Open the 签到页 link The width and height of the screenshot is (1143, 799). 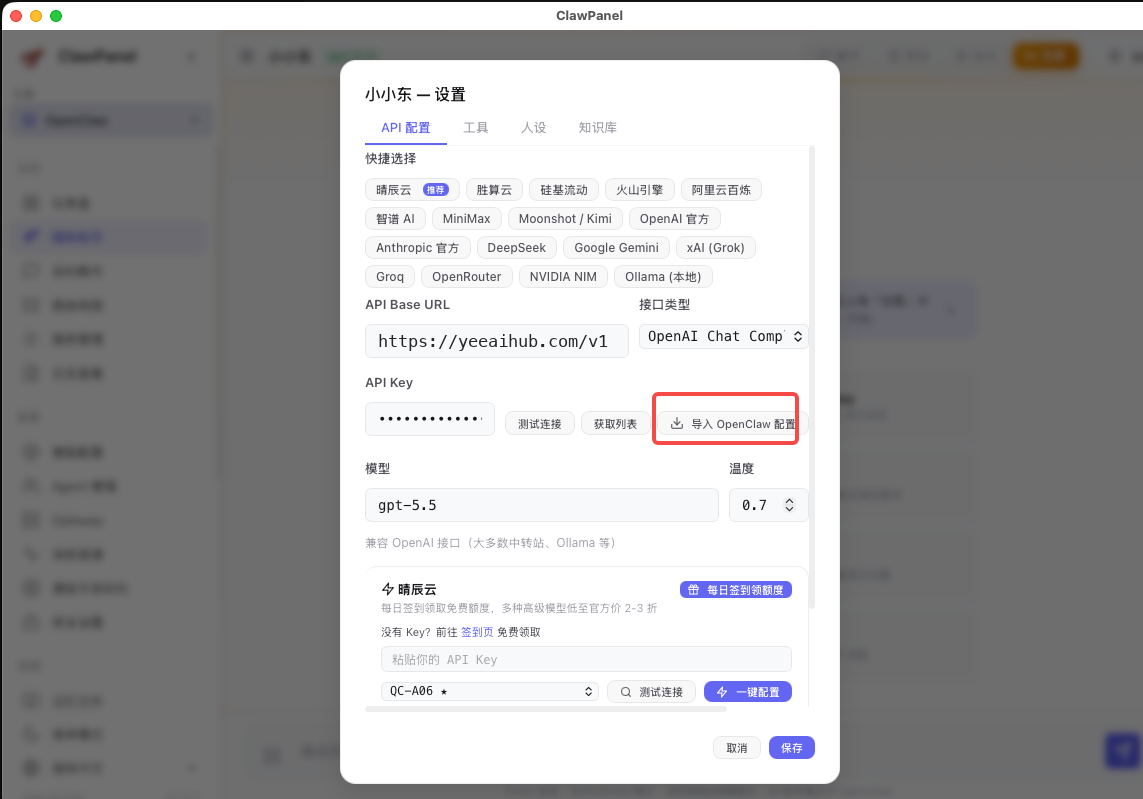pyautogui.click(x=477, y=632)
